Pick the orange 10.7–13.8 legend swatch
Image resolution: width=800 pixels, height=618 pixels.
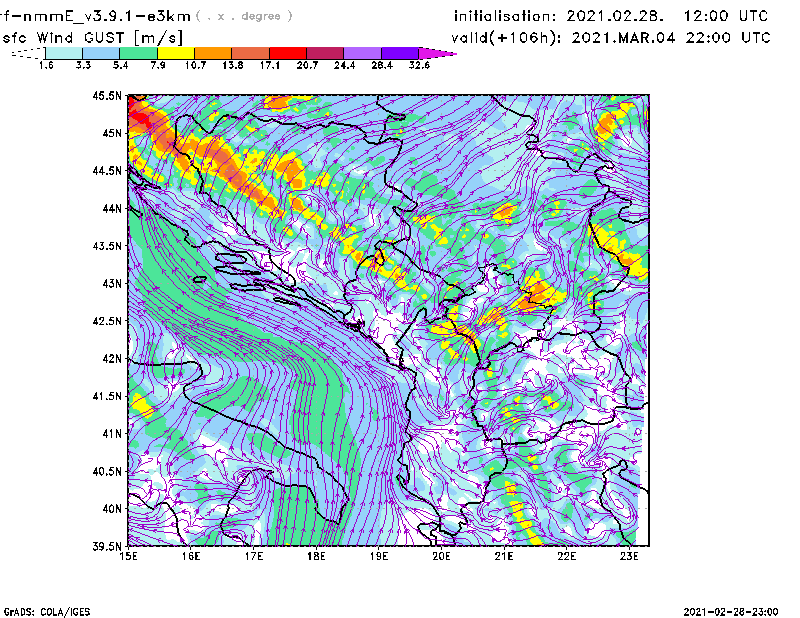[x=213, y=53]
